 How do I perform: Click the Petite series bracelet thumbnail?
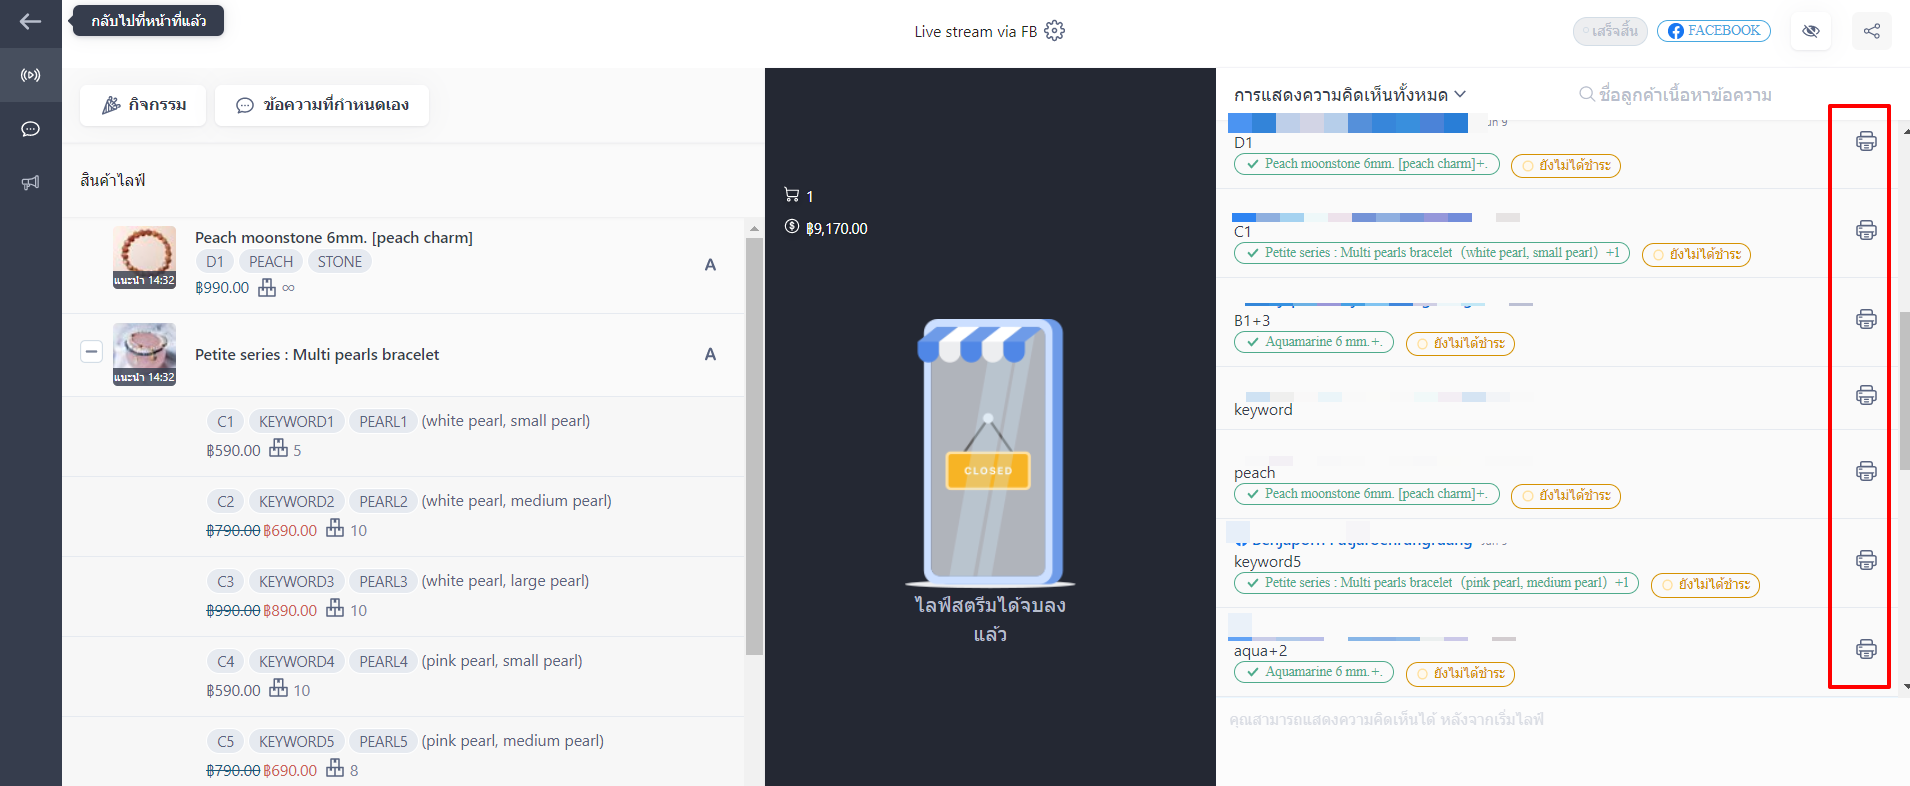[144, 354]
